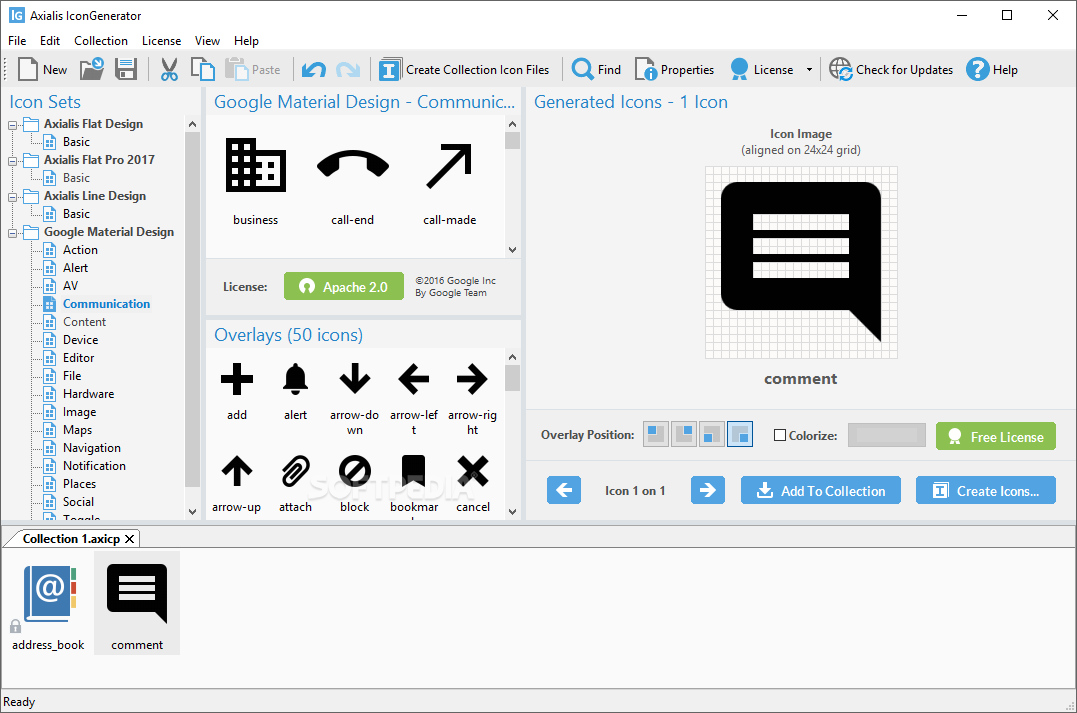Set overlay position to top-left
Viewport: 1077px width, 713px height.
[656, 434]
